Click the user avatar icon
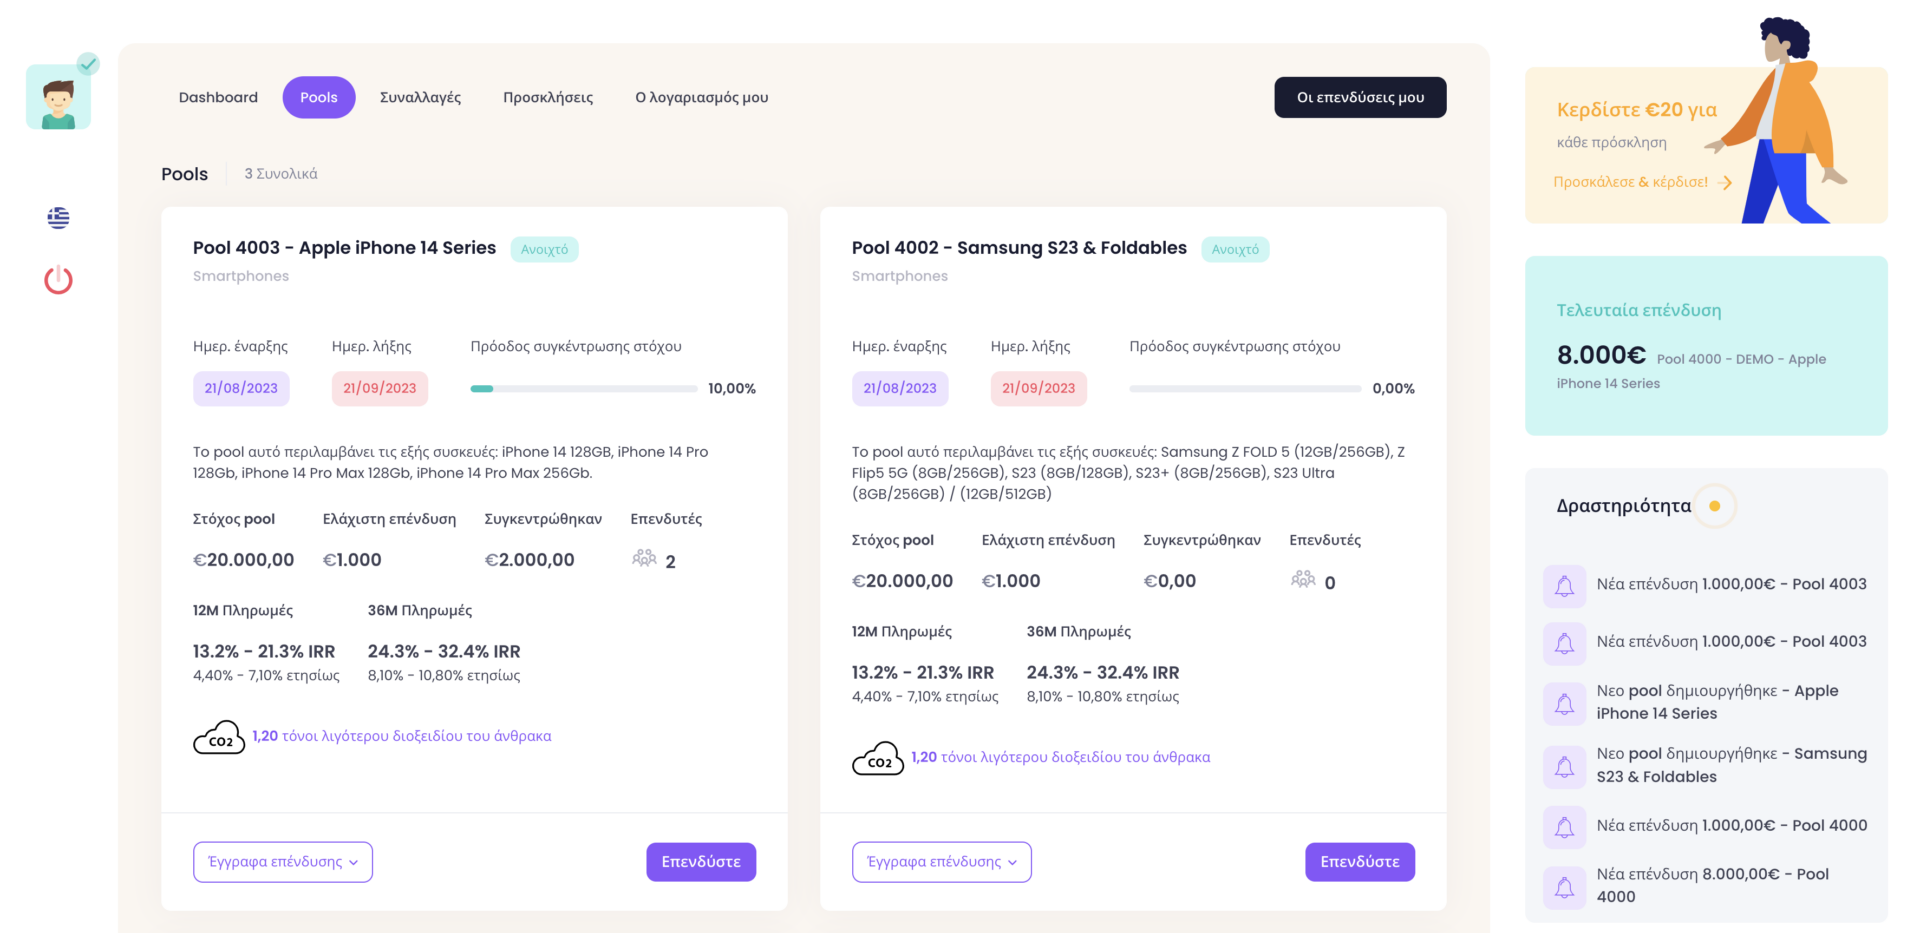The width and height of the screenshot is (1920, 933). click(x=58, y=97)
